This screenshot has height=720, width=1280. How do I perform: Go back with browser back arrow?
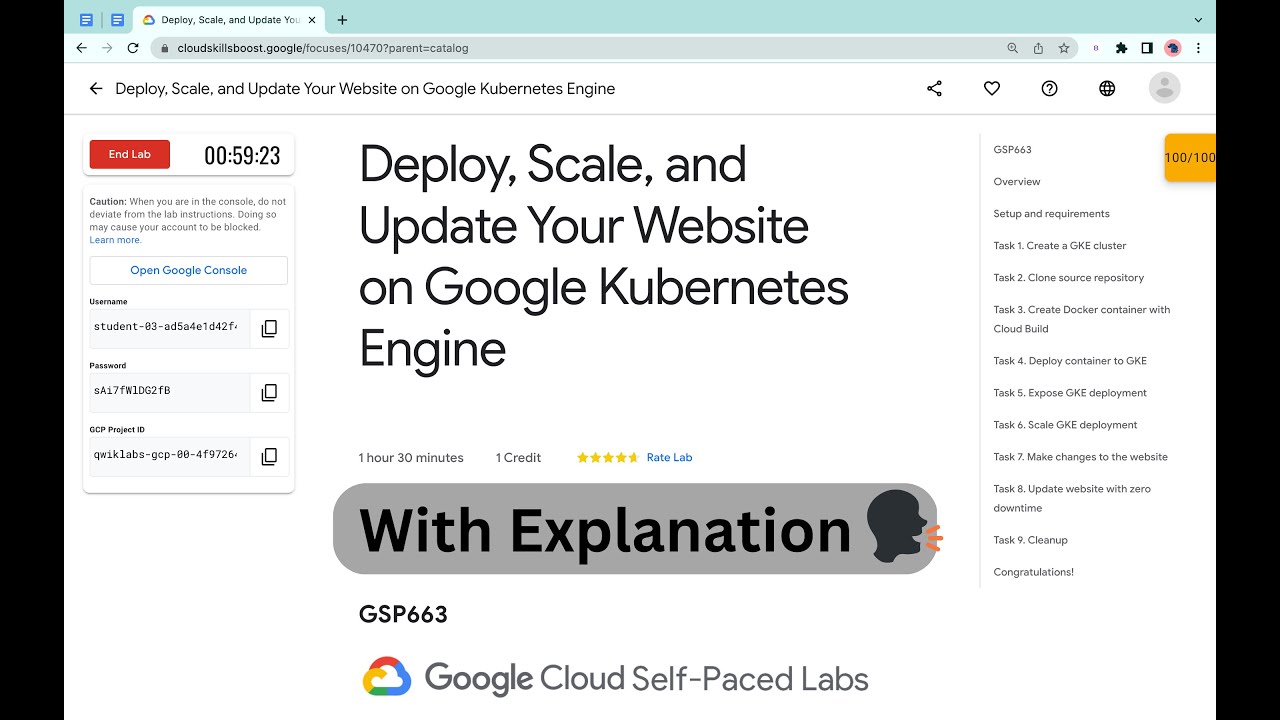point(82,48)
